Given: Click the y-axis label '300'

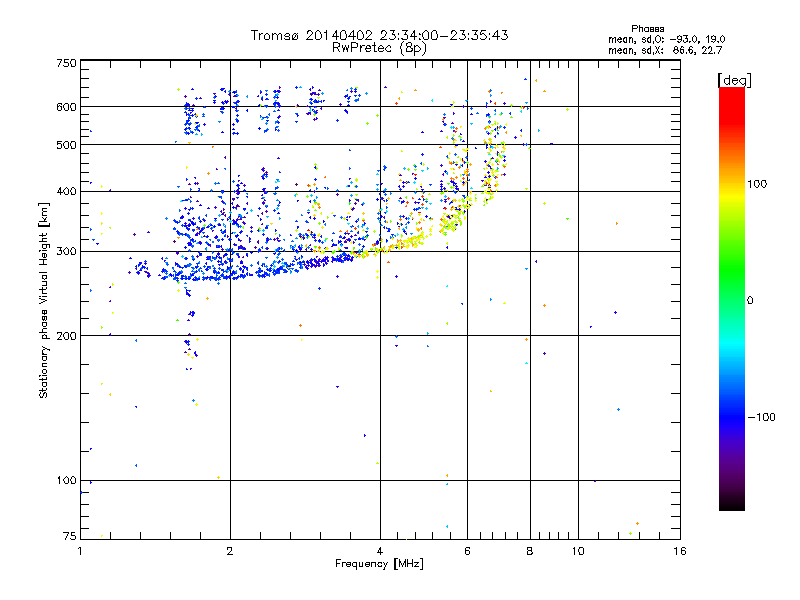Looking at the screenshot, I should click(x=66, y=252).
